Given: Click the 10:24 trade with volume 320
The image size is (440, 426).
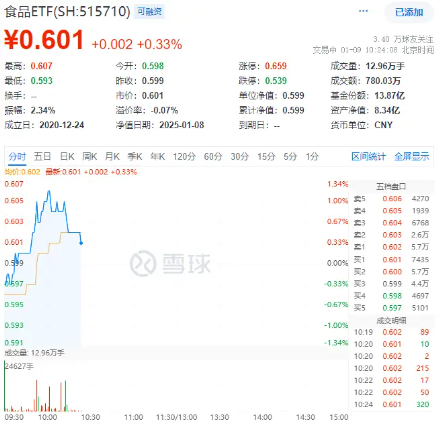Looking at the screenshot, I should click(391, 404).
